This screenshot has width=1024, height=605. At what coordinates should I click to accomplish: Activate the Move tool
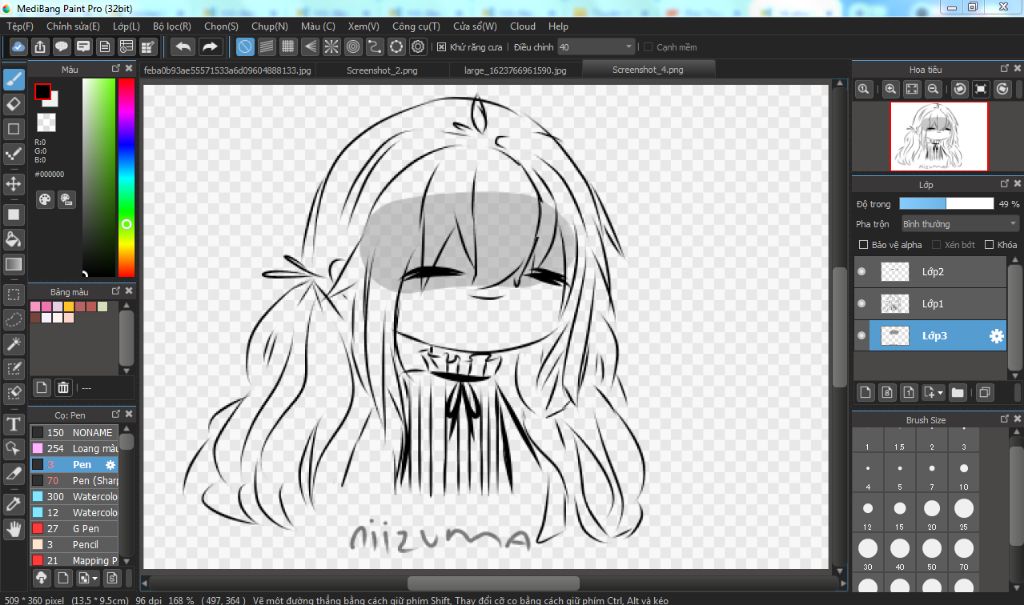(14, 184)
